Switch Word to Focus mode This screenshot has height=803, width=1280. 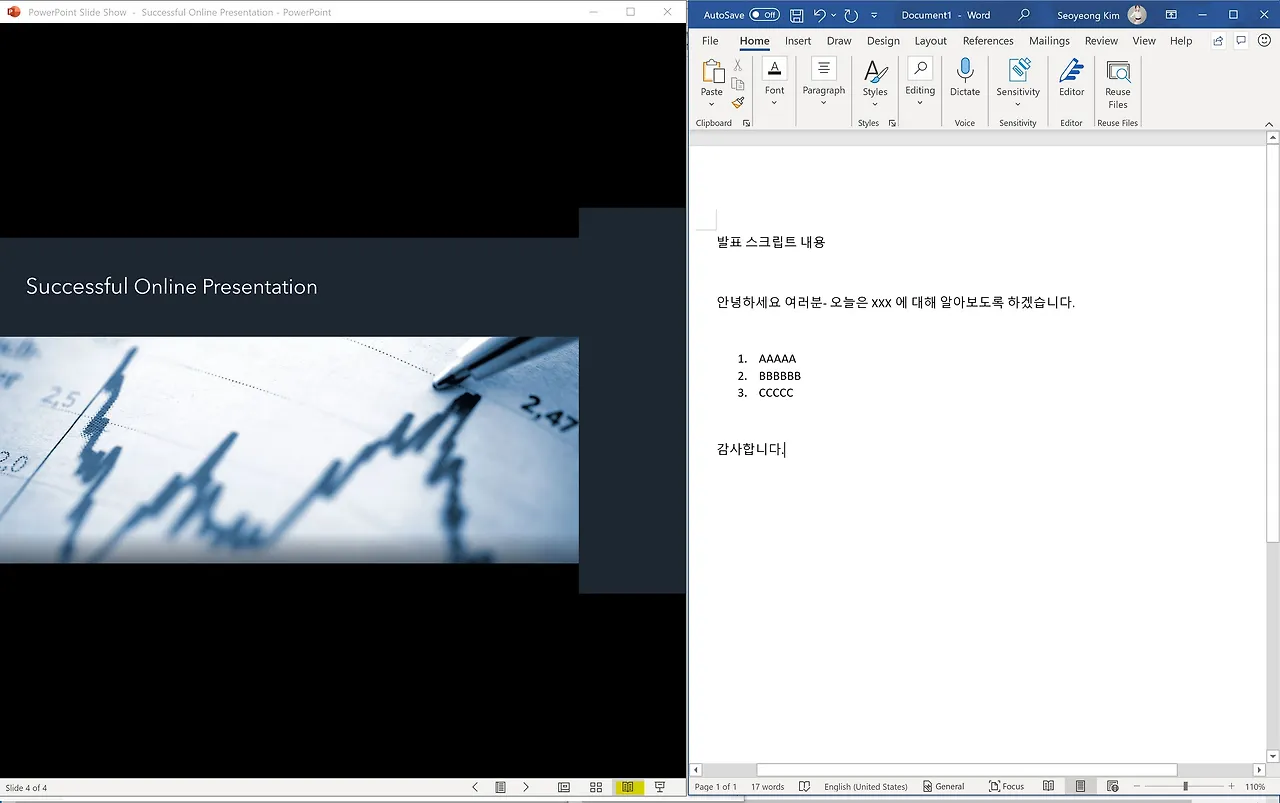coord(1007,787)
